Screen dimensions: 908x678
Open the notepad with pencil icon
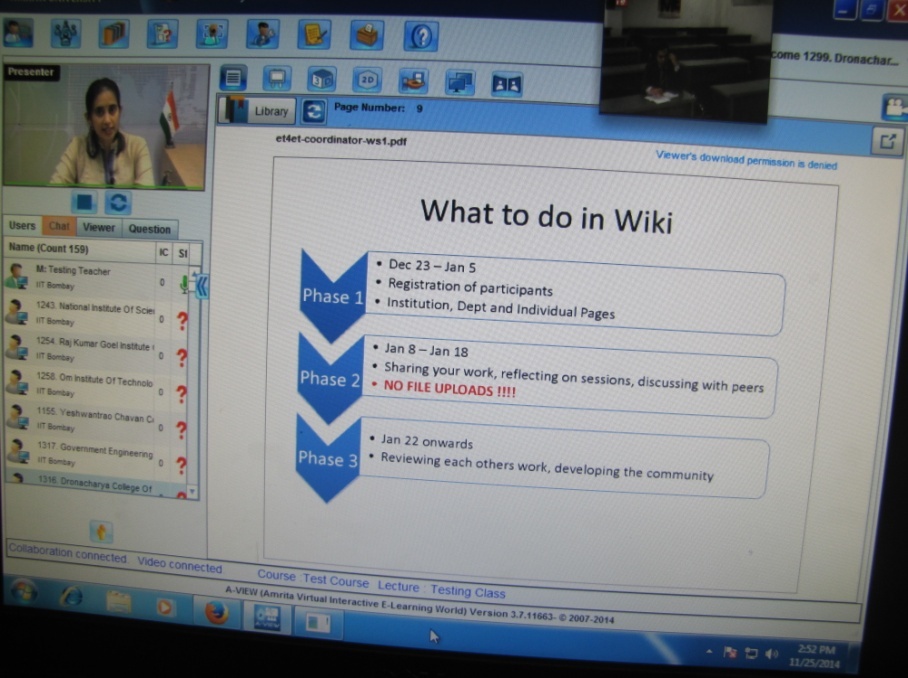314,35
